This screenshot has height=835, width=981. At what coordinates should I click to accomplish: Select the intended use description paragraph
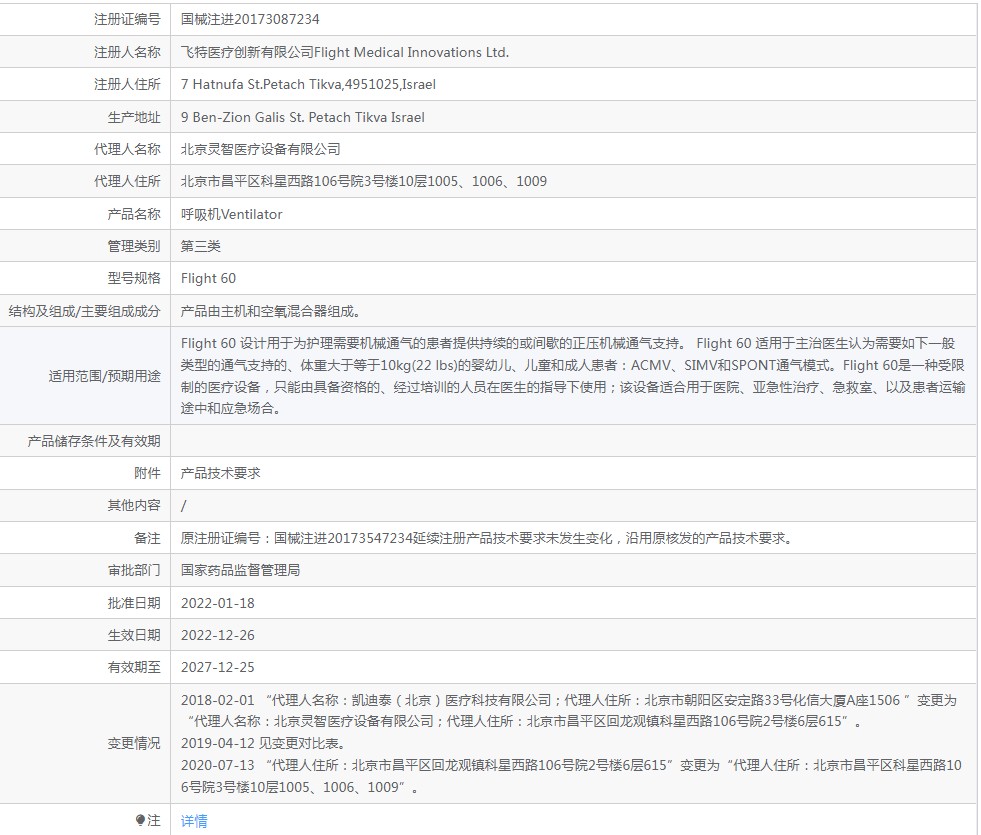[x=573, y=376]
